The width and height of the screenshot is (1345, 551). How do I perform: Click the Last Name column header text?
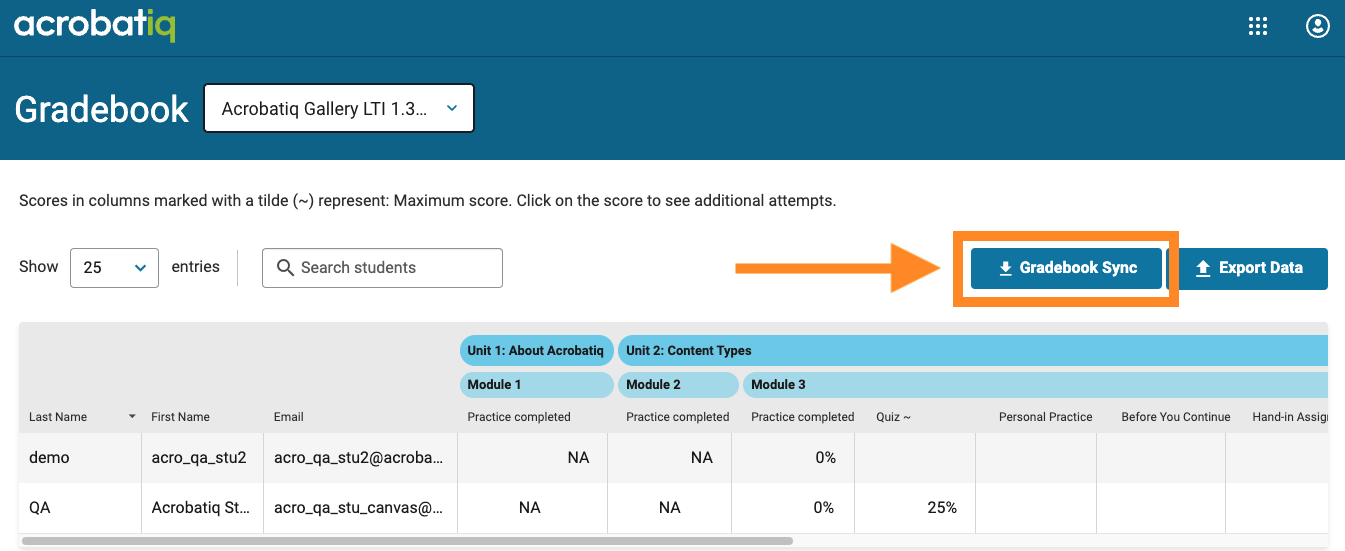(58, 417)
